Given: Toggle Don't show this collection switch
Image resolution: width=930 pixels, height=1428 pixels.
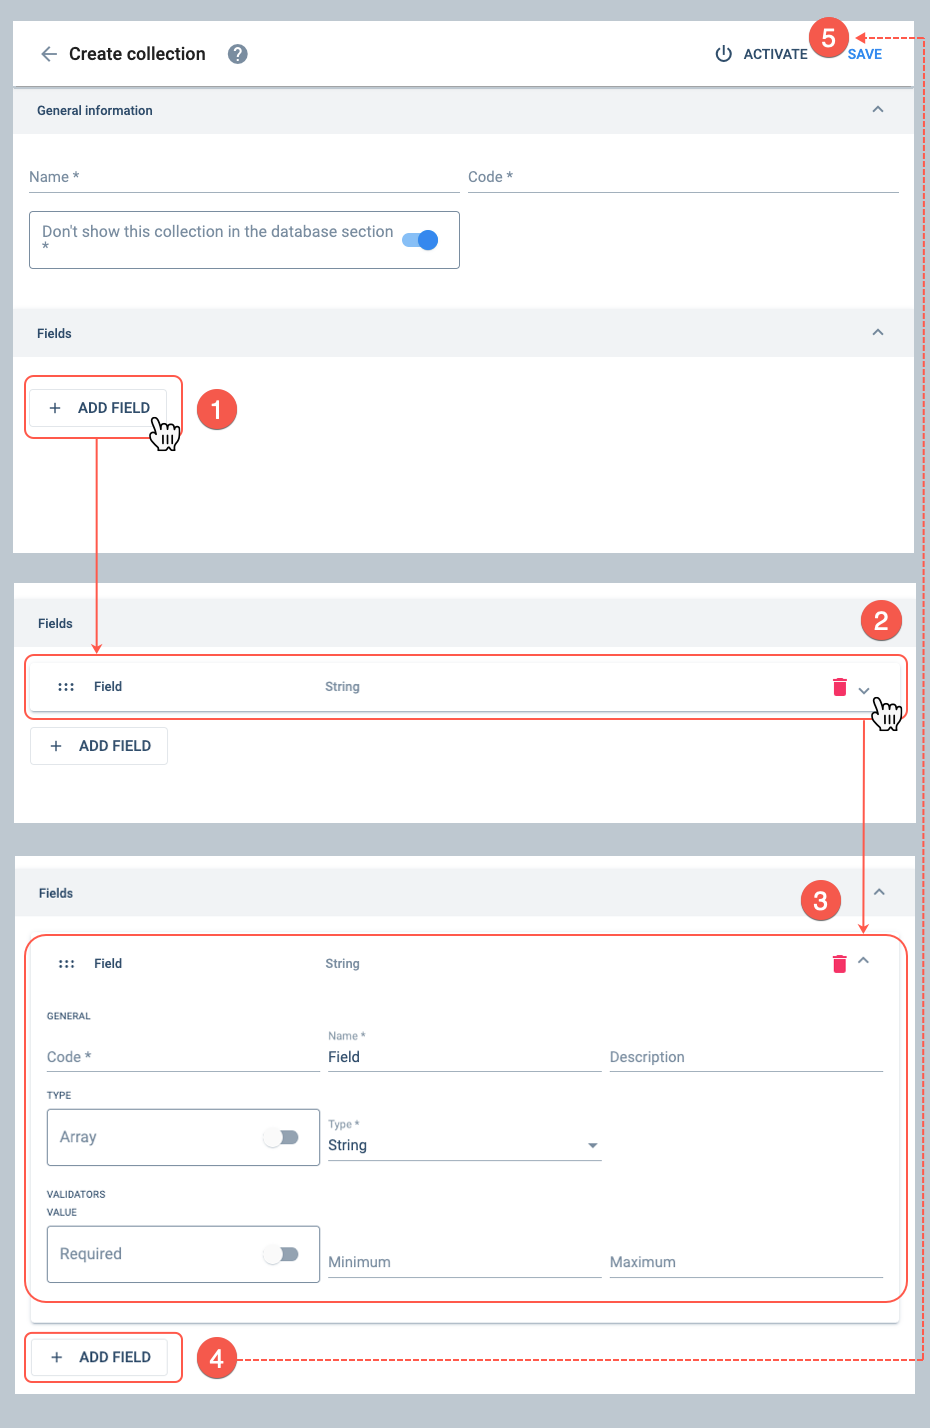Looking at the screenshot, I should 420,240.
